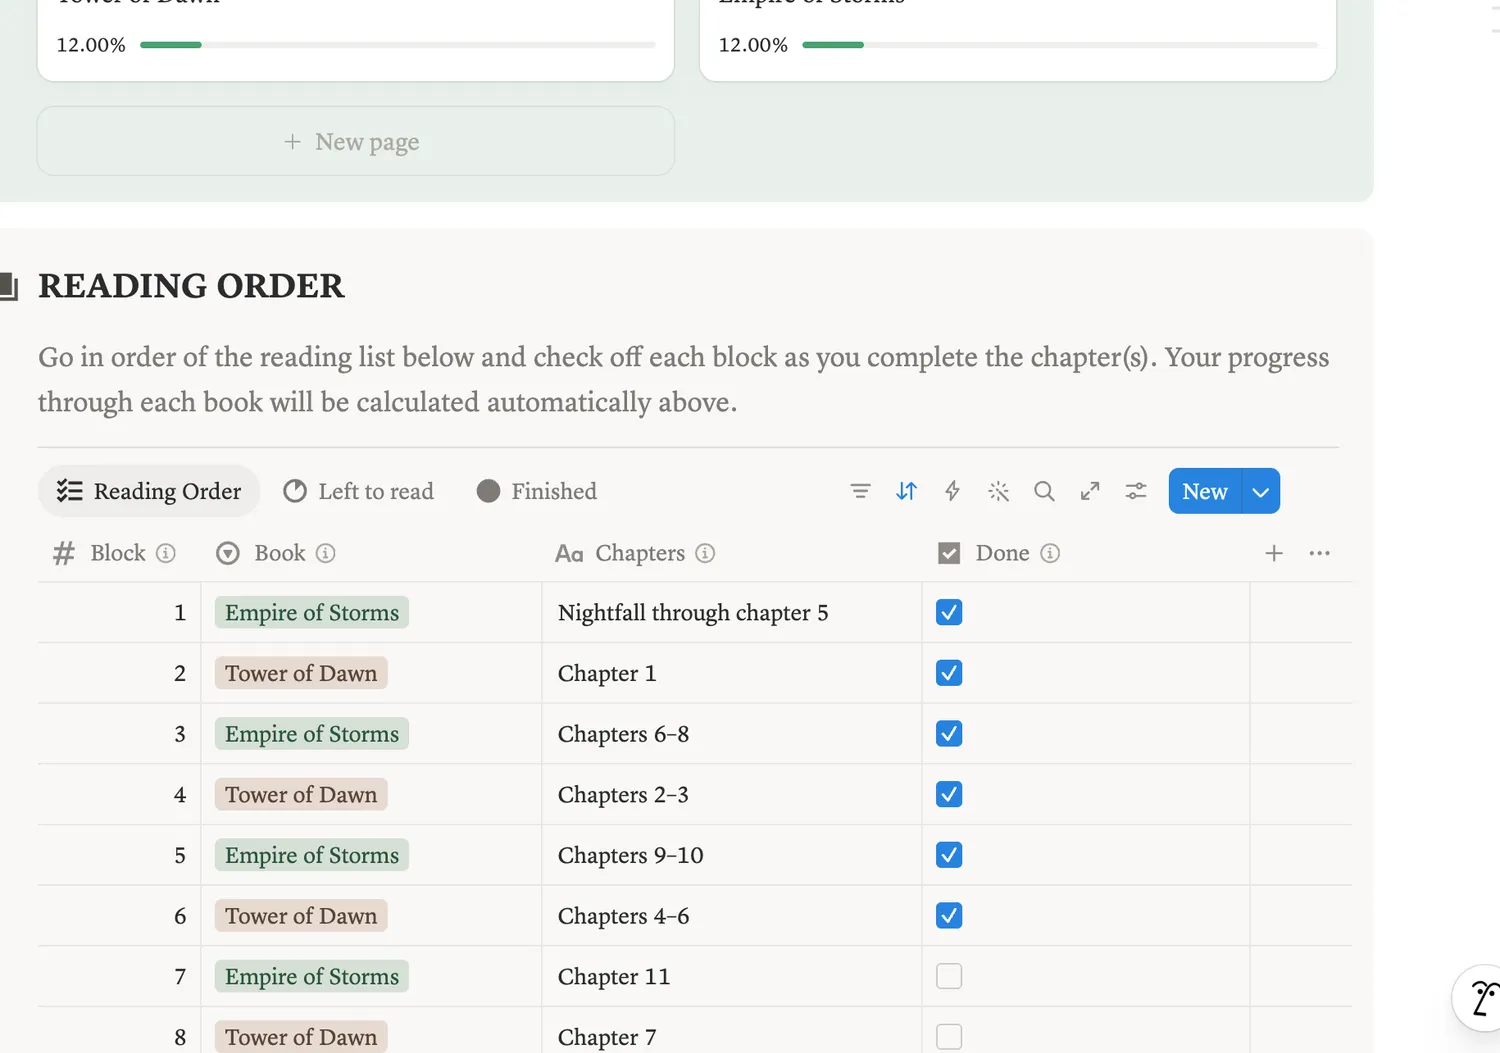Open Empire of Storms tag in block 3
The height and width of the screenshot is (1053, 1500).
click(312, 734)
